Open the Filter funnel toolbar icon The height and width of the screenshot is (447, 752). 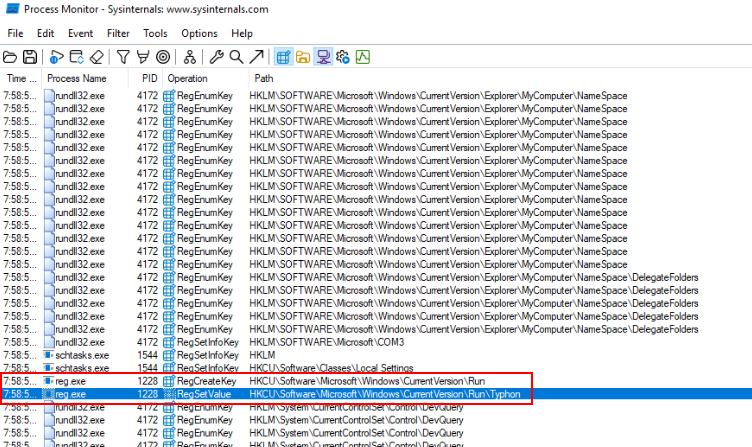coord(123,57)
